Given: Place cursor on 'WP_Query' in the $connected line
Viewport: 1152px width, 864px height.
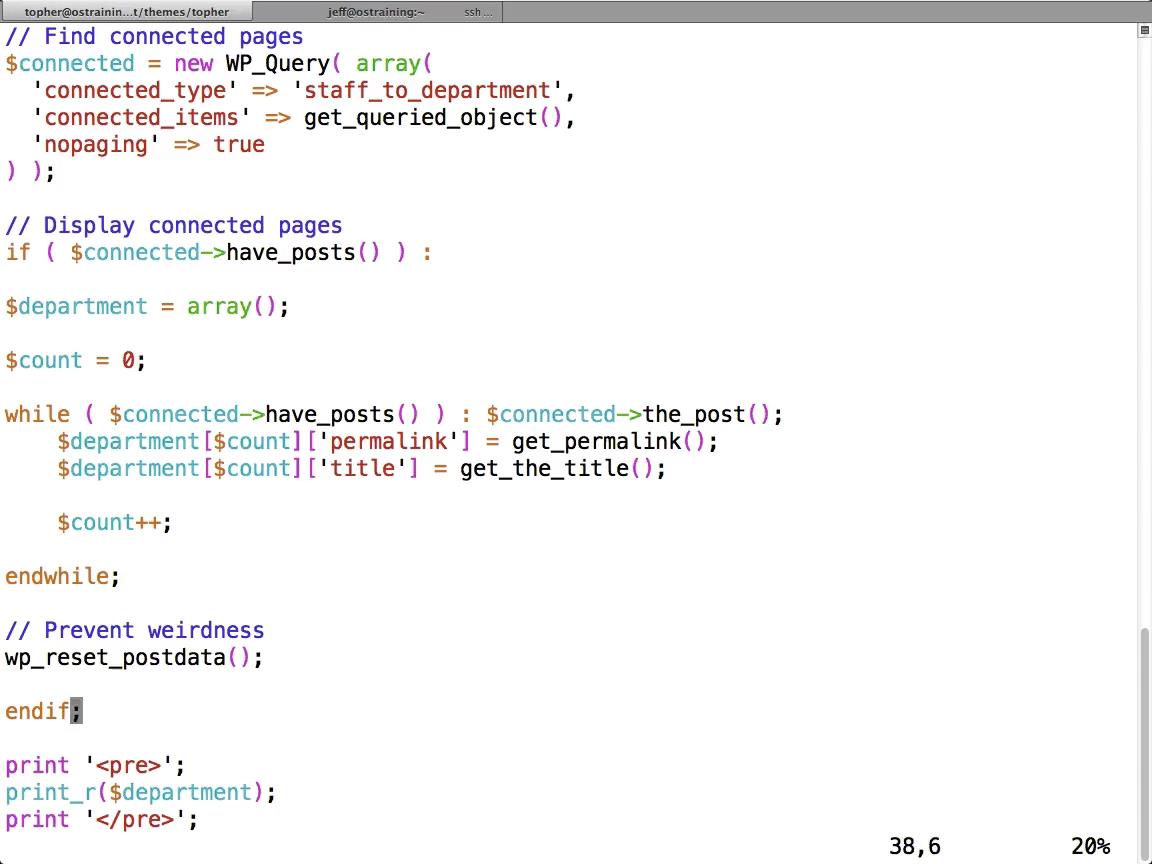Looking at the screenshot, I should point(278,64).
